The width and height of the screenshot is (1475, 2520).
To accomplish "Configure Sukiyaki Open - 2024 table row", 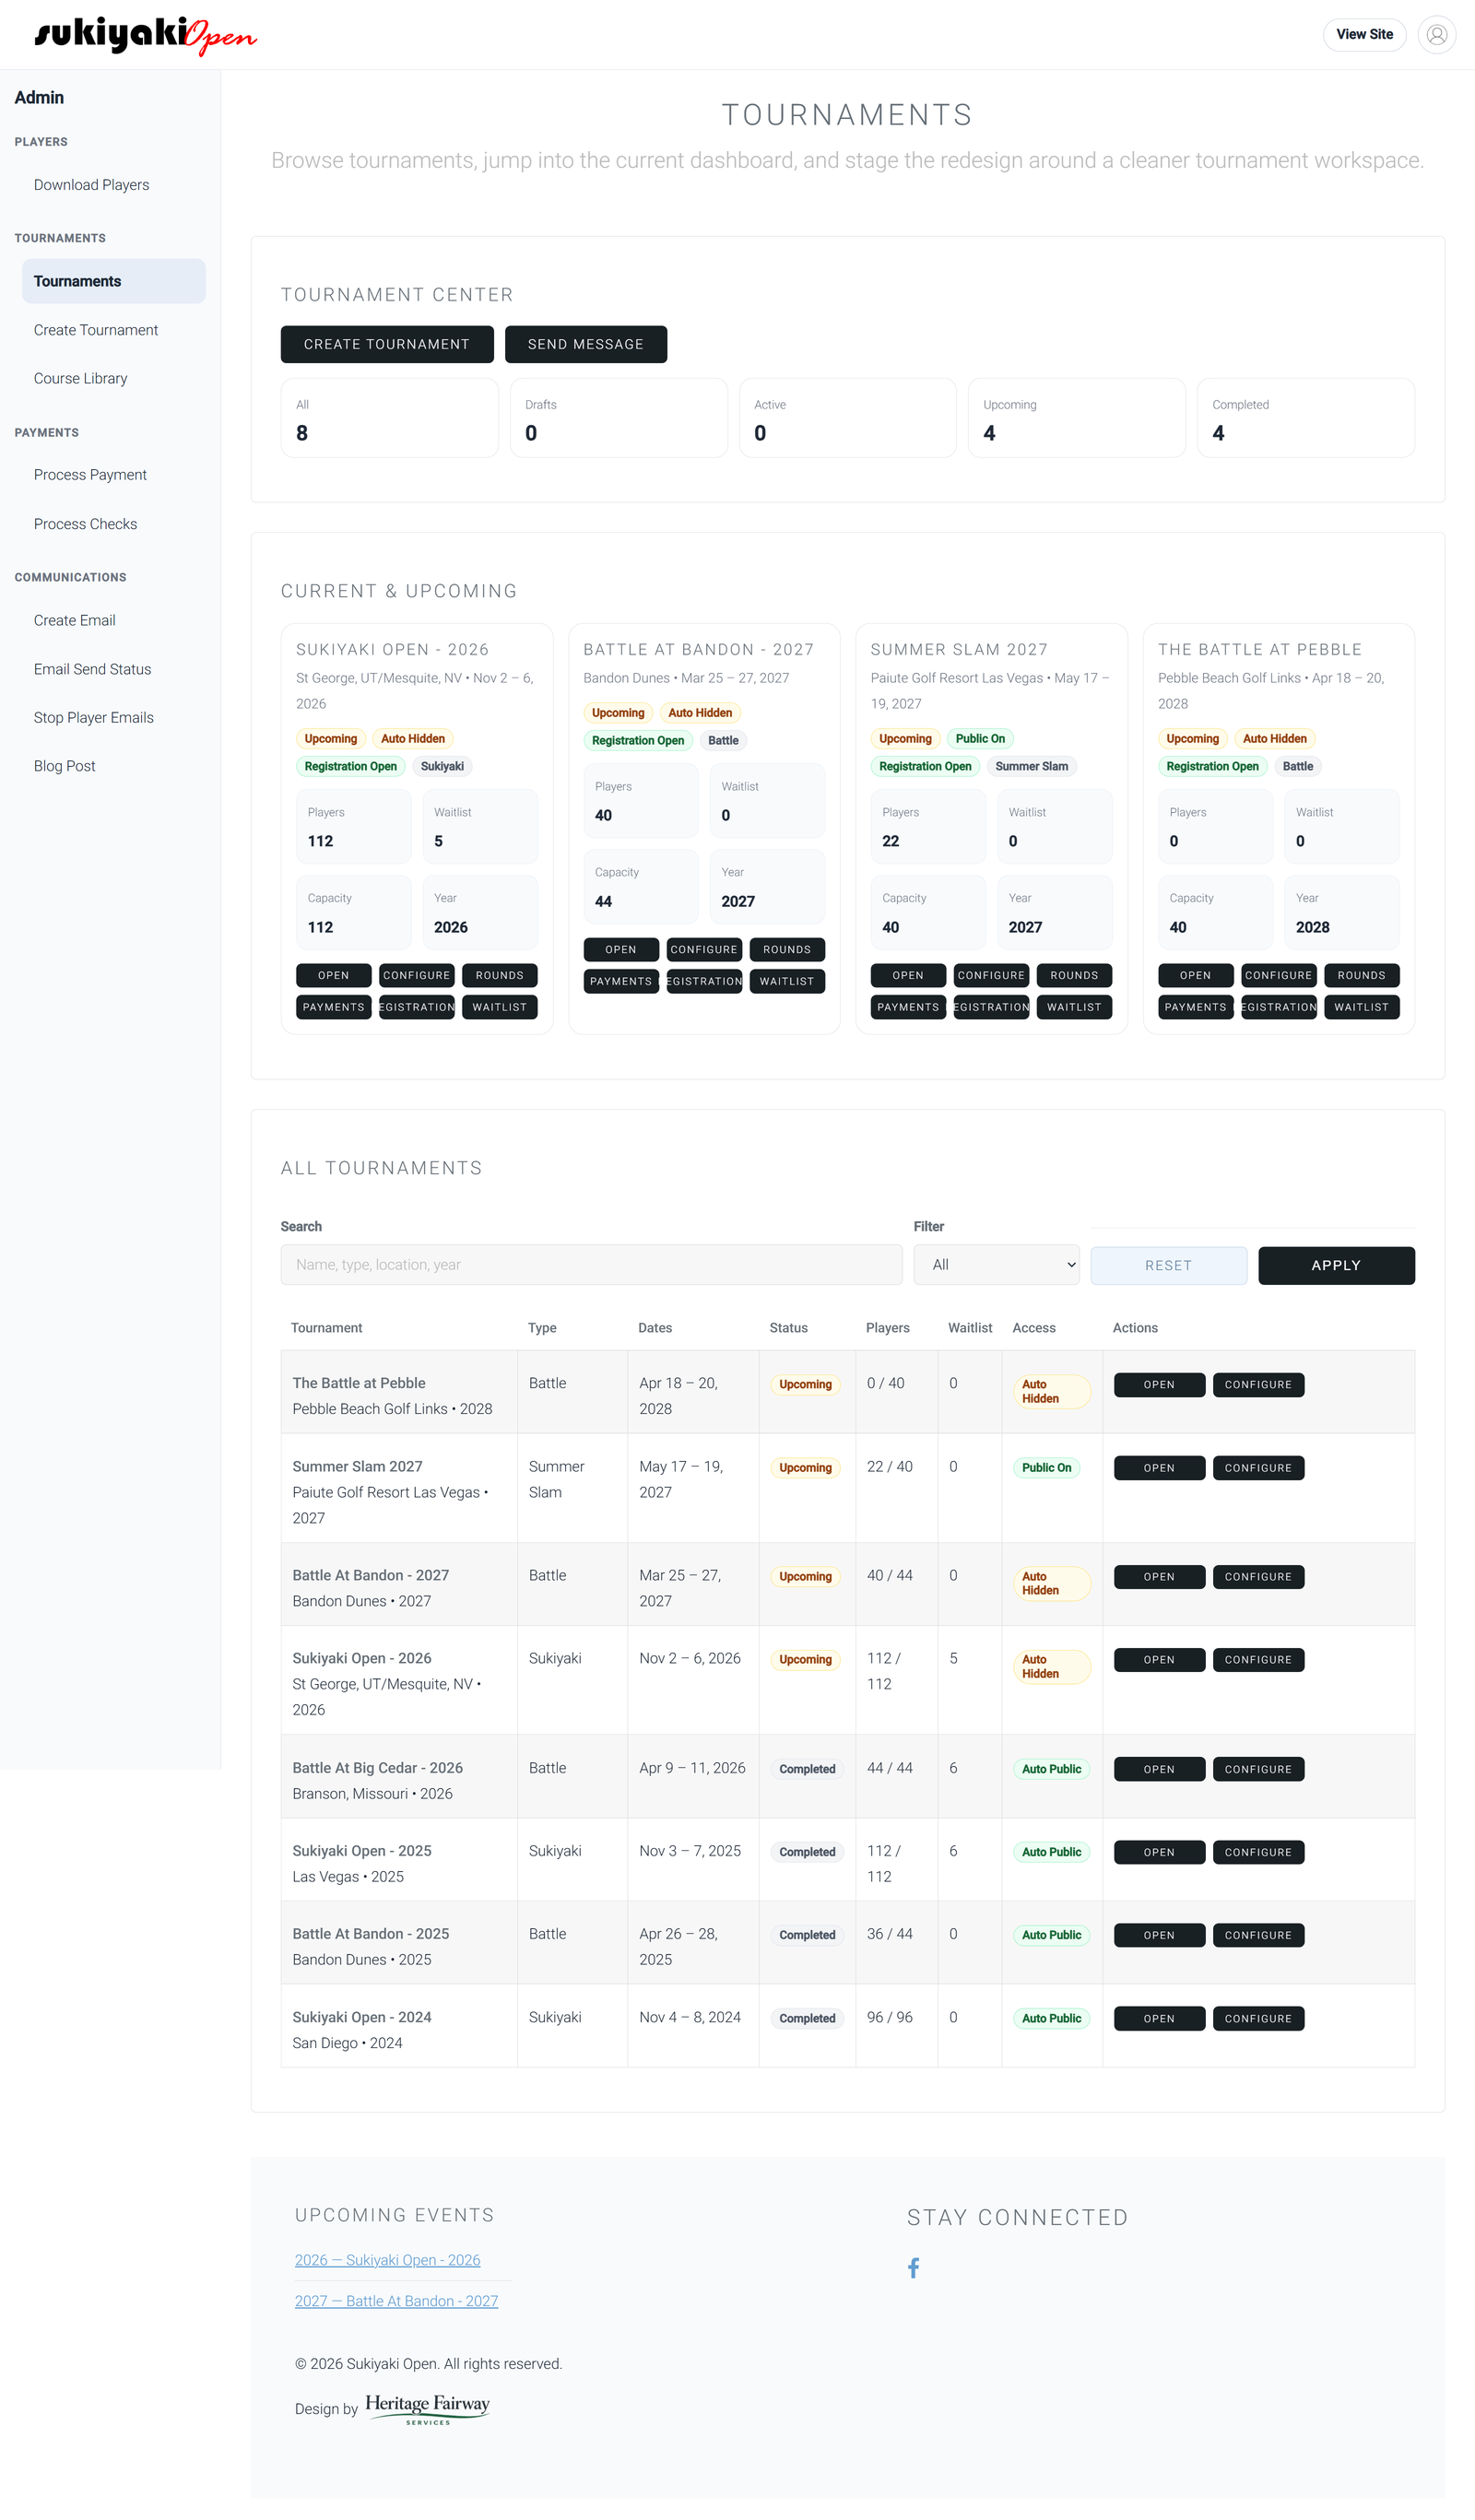I will 1258,2018.
